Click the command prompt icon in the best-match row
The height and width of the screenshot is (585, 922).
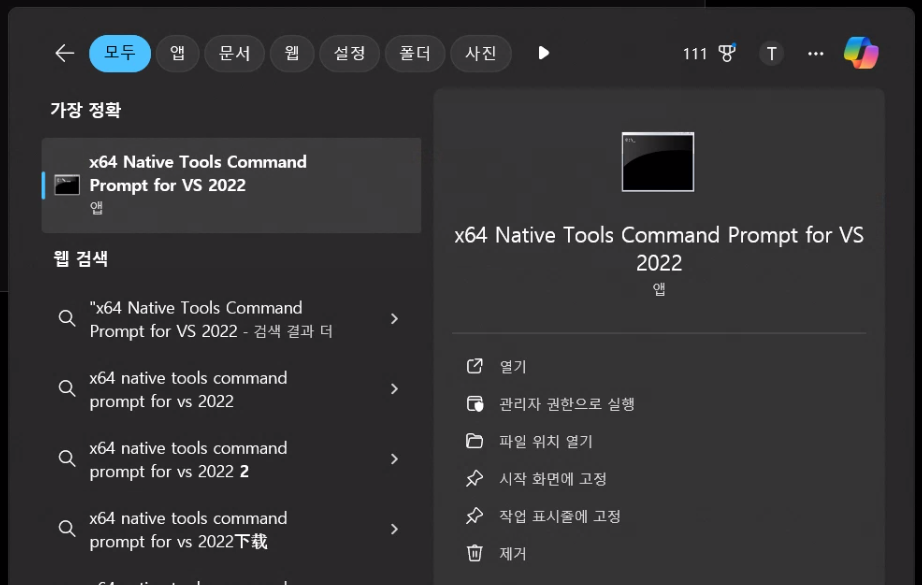tap(67, 185)
